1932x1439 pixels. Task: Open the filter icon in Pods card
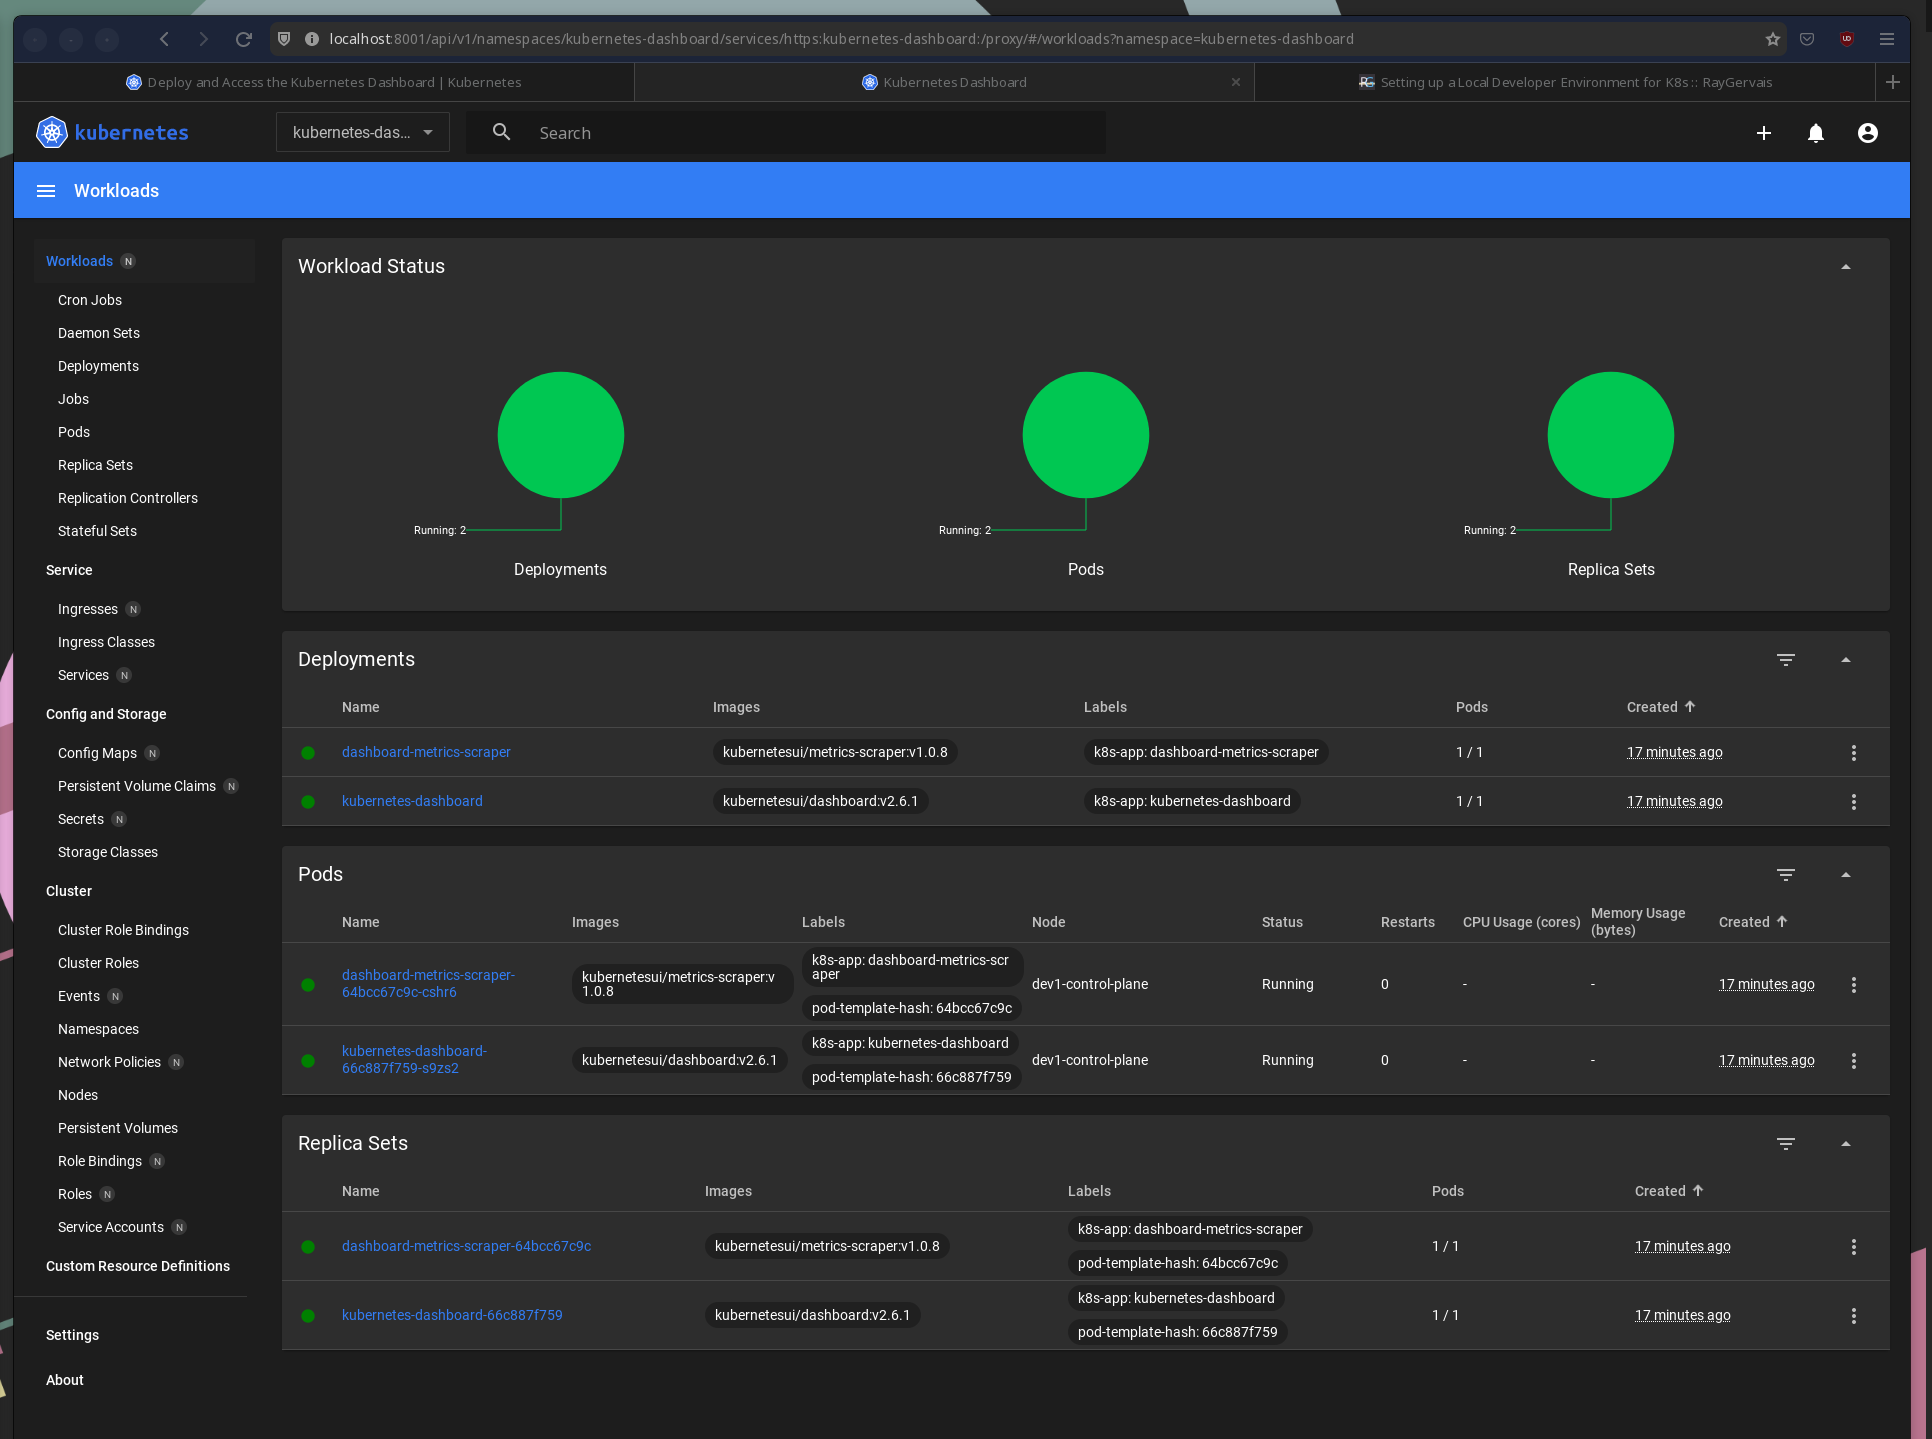pyautogui.click(x=1786, y=875)
